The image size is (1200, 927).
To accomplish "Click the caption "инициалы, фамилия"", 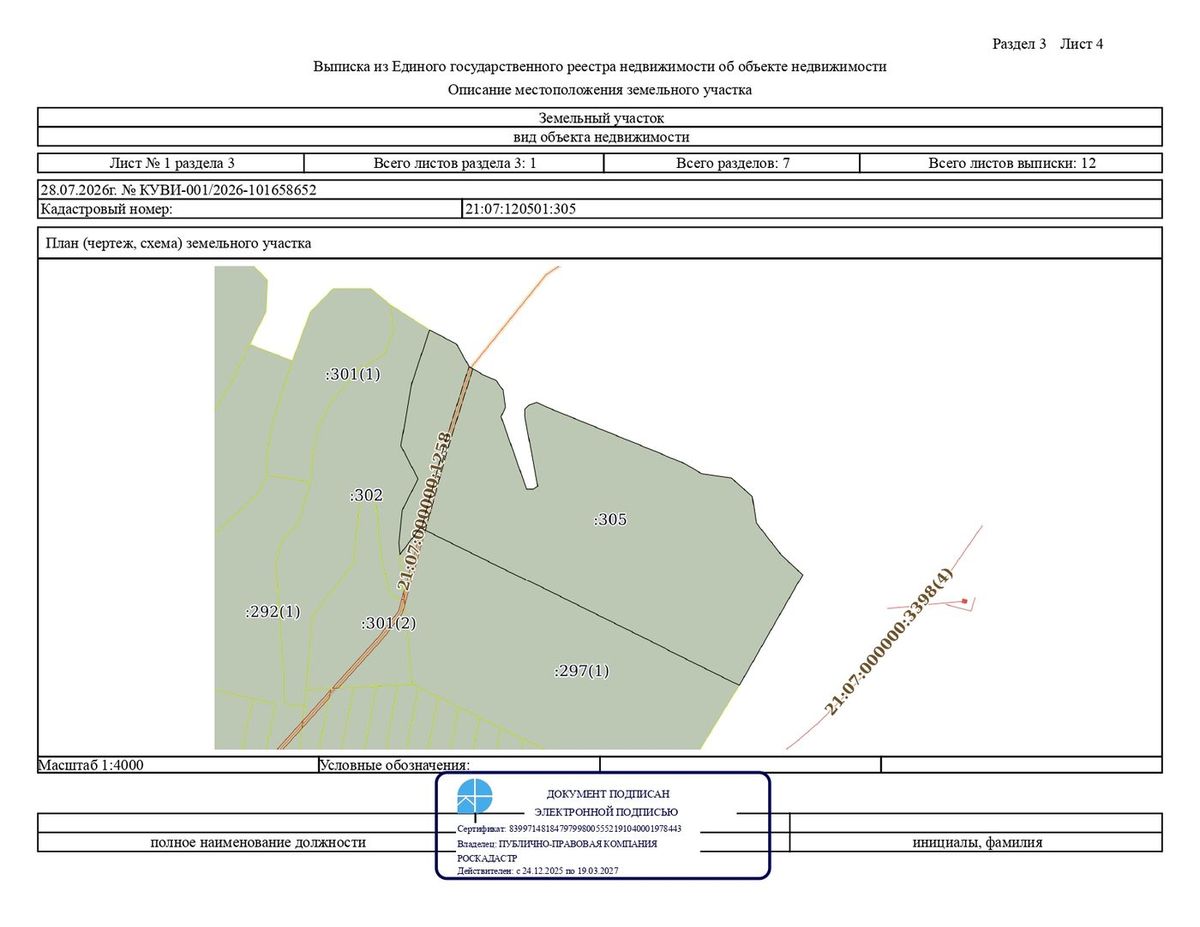I will pyautogui.click(x=977, y=842).
